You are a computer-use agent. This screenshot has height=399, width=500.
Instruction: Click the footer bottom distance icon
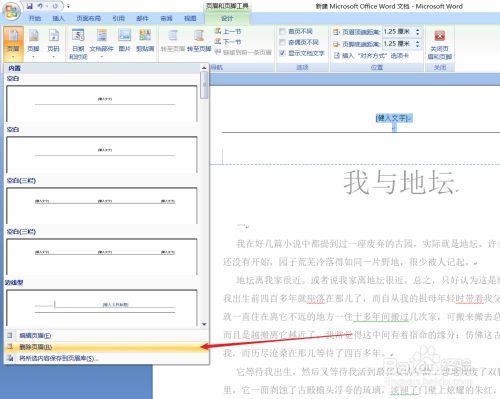(336, 44)
